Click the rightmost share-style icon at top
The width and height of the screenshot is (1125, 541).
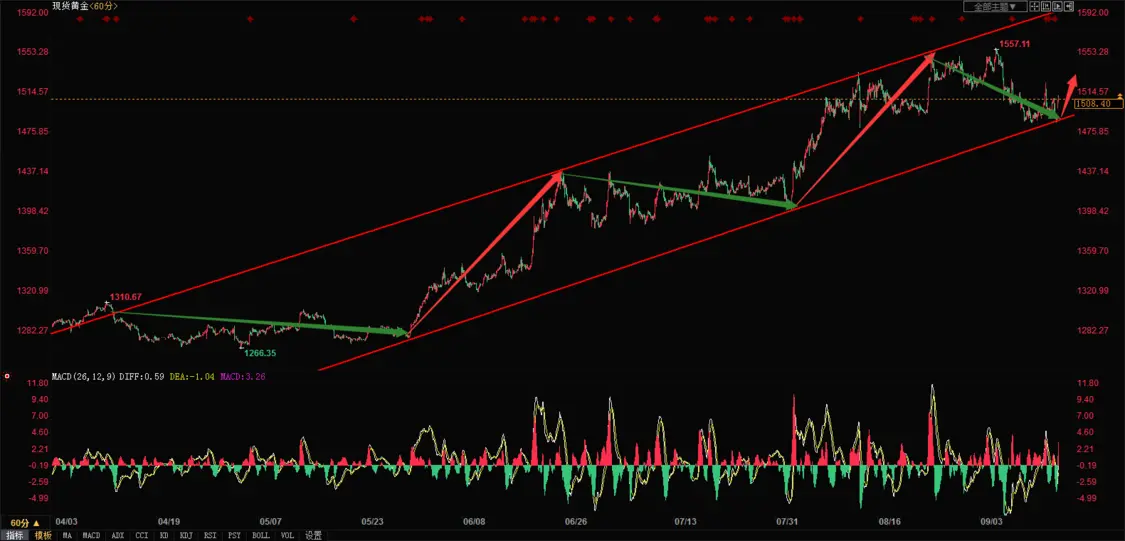coord(1071,7)
